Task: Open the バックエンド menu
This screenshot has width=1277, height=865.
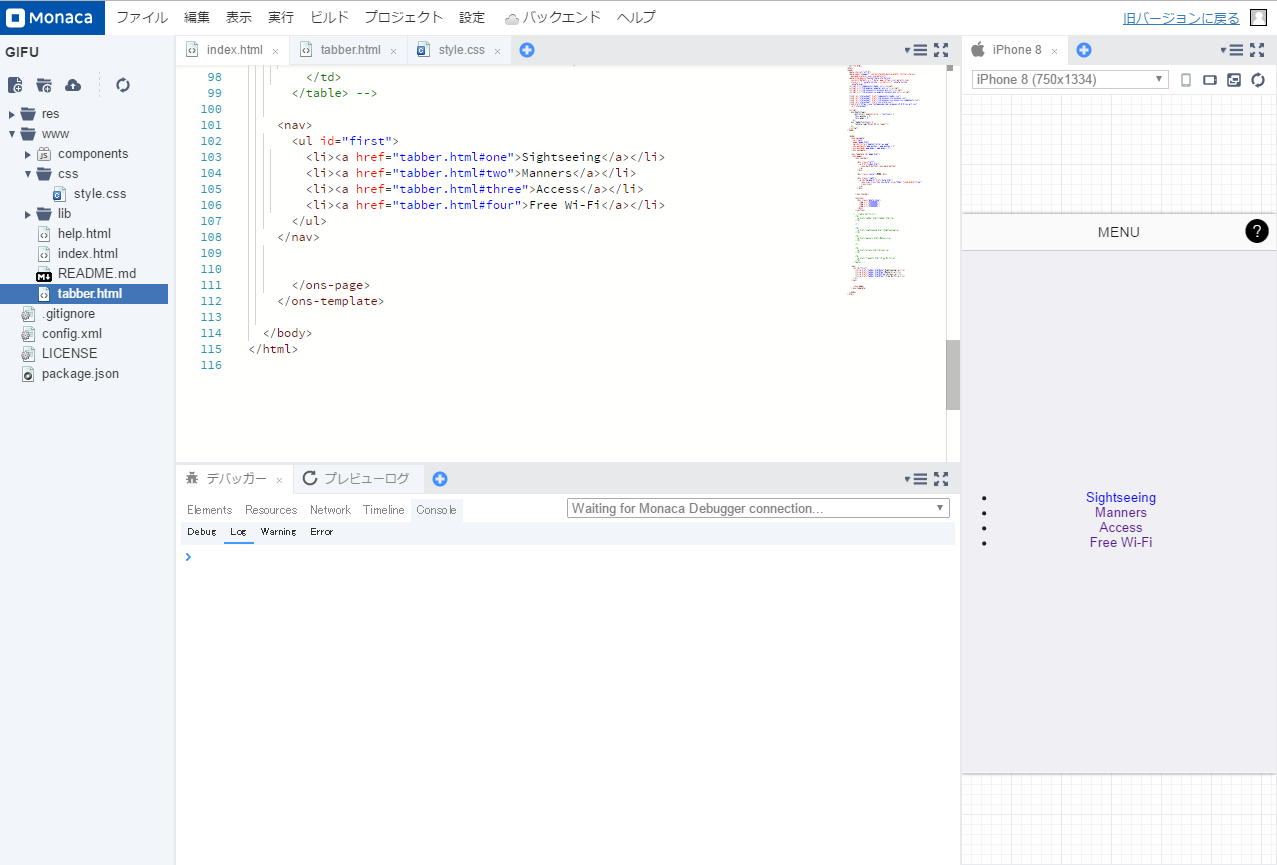Action: (x=553, y=17)
